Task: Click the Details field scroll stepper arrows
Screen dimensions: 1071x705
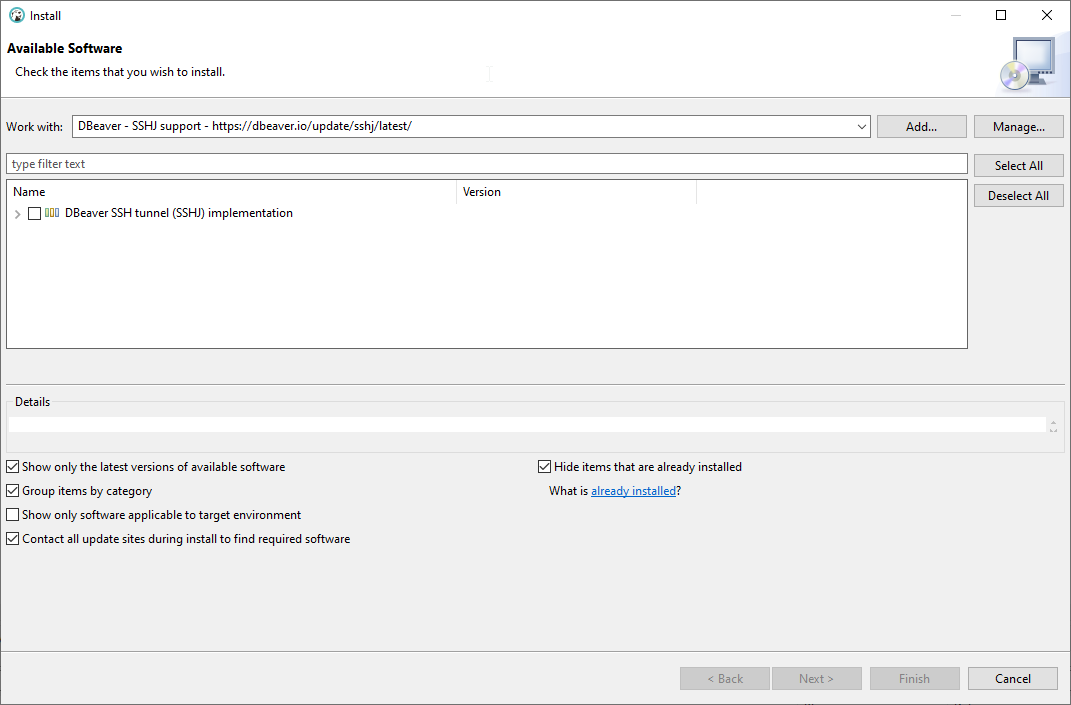Action: 1053,425
